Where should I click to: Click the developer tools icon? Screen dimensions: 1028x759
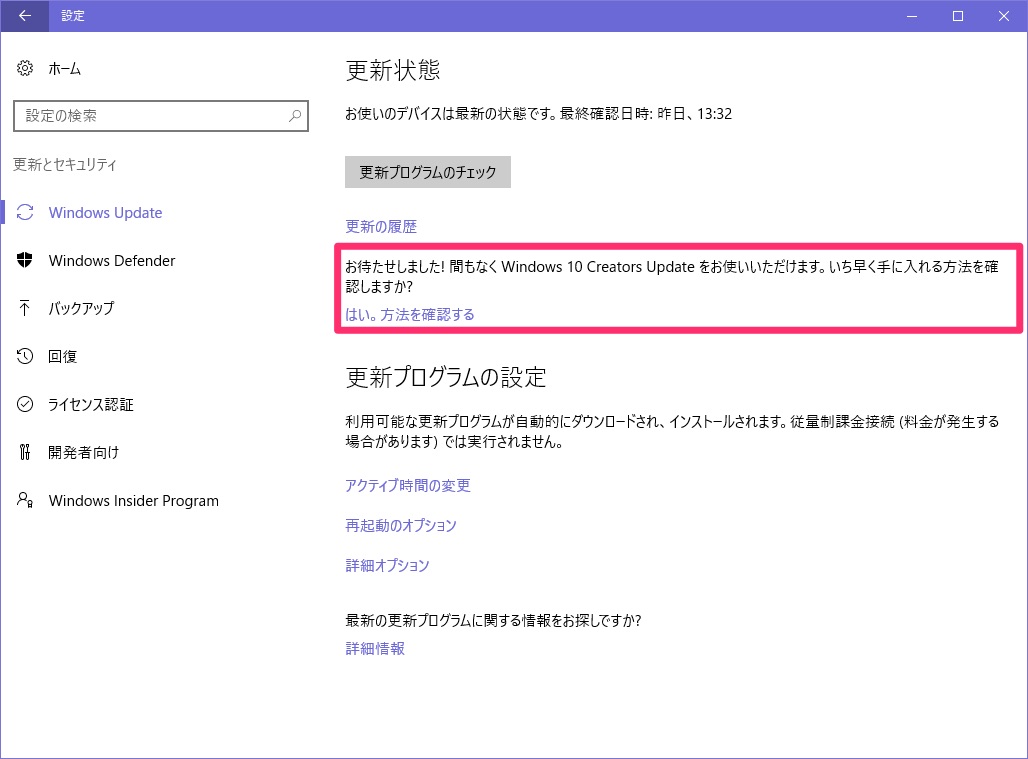point(25,452)
